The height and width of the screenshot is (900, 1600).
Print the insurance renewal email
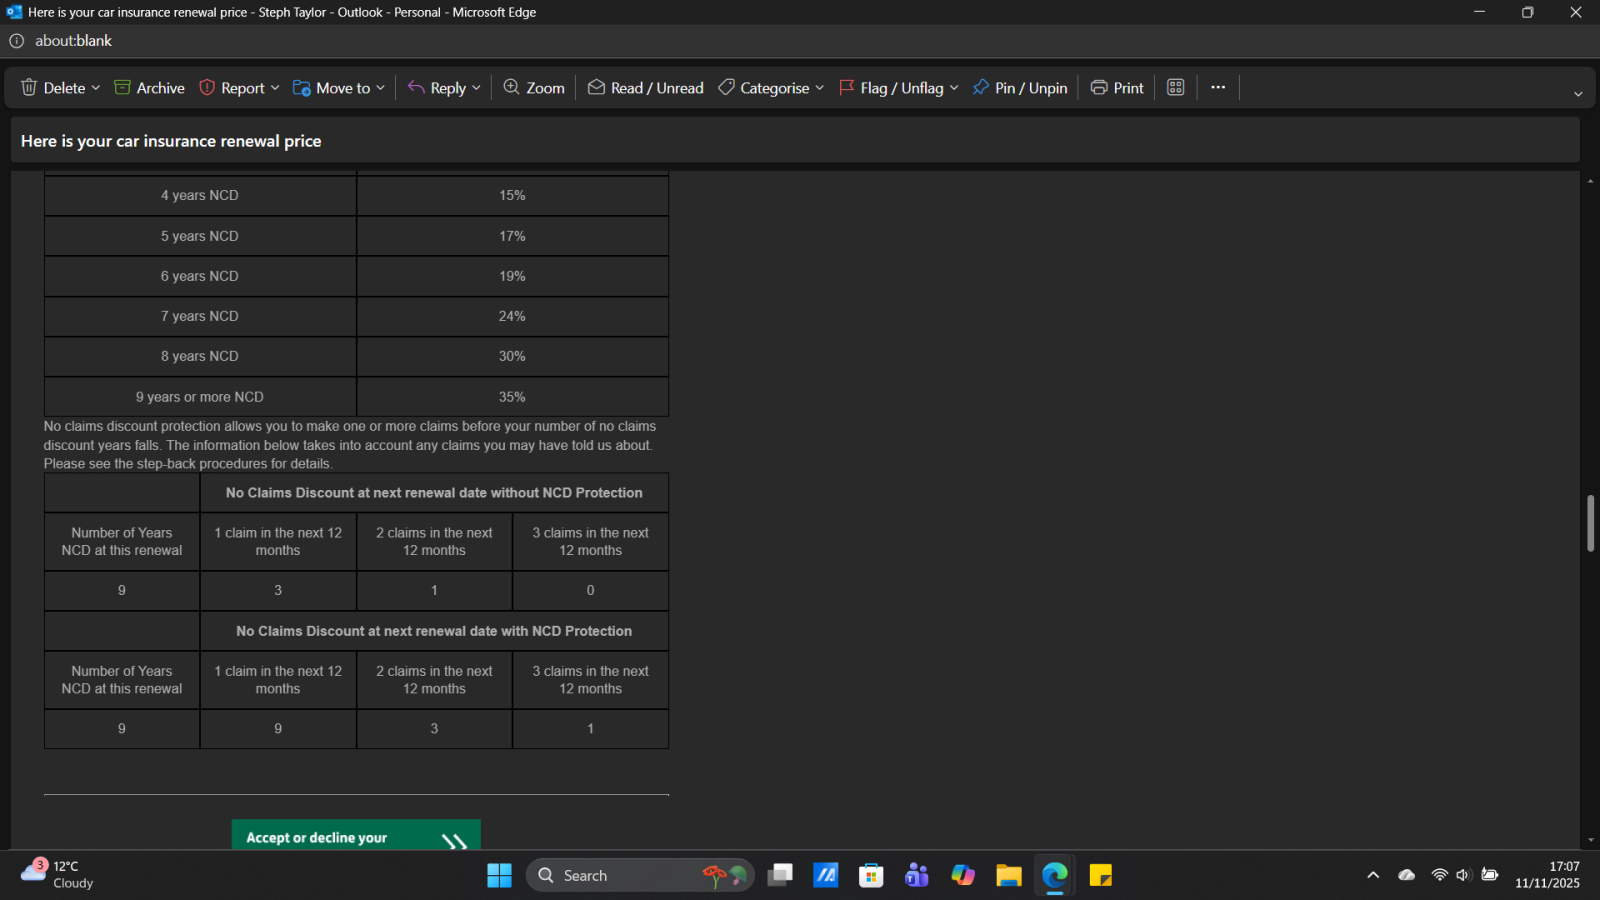[1117, 88]
